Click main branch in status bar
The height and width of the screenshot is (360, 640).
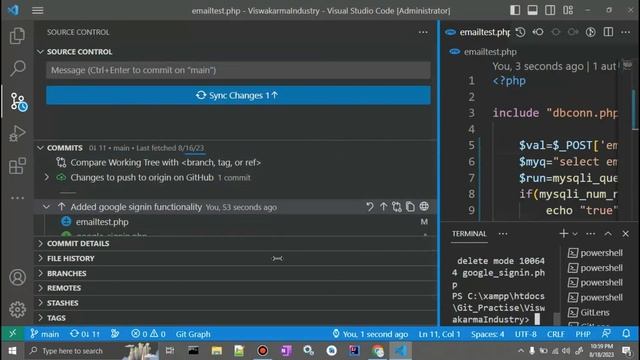coord(44,334)
